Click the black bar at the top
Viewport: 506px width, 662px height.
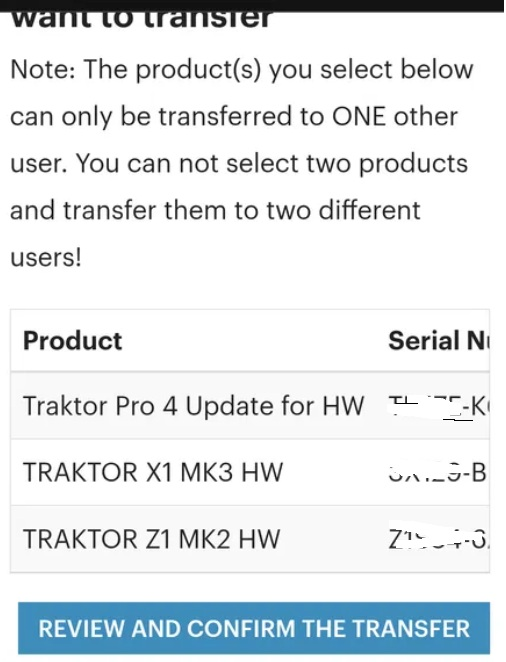253,5
